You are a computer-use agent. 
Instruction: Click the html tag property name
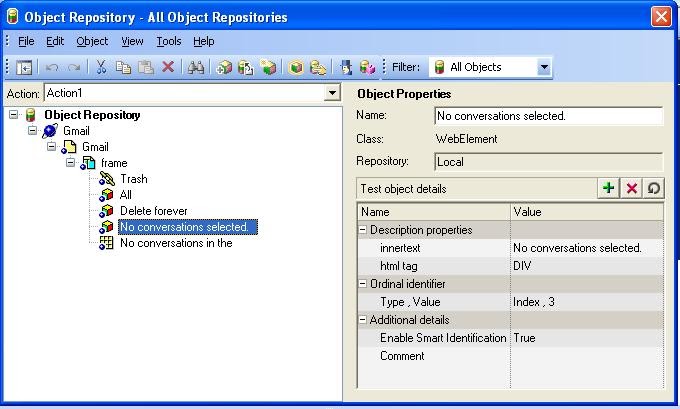(x=399, y=266)
